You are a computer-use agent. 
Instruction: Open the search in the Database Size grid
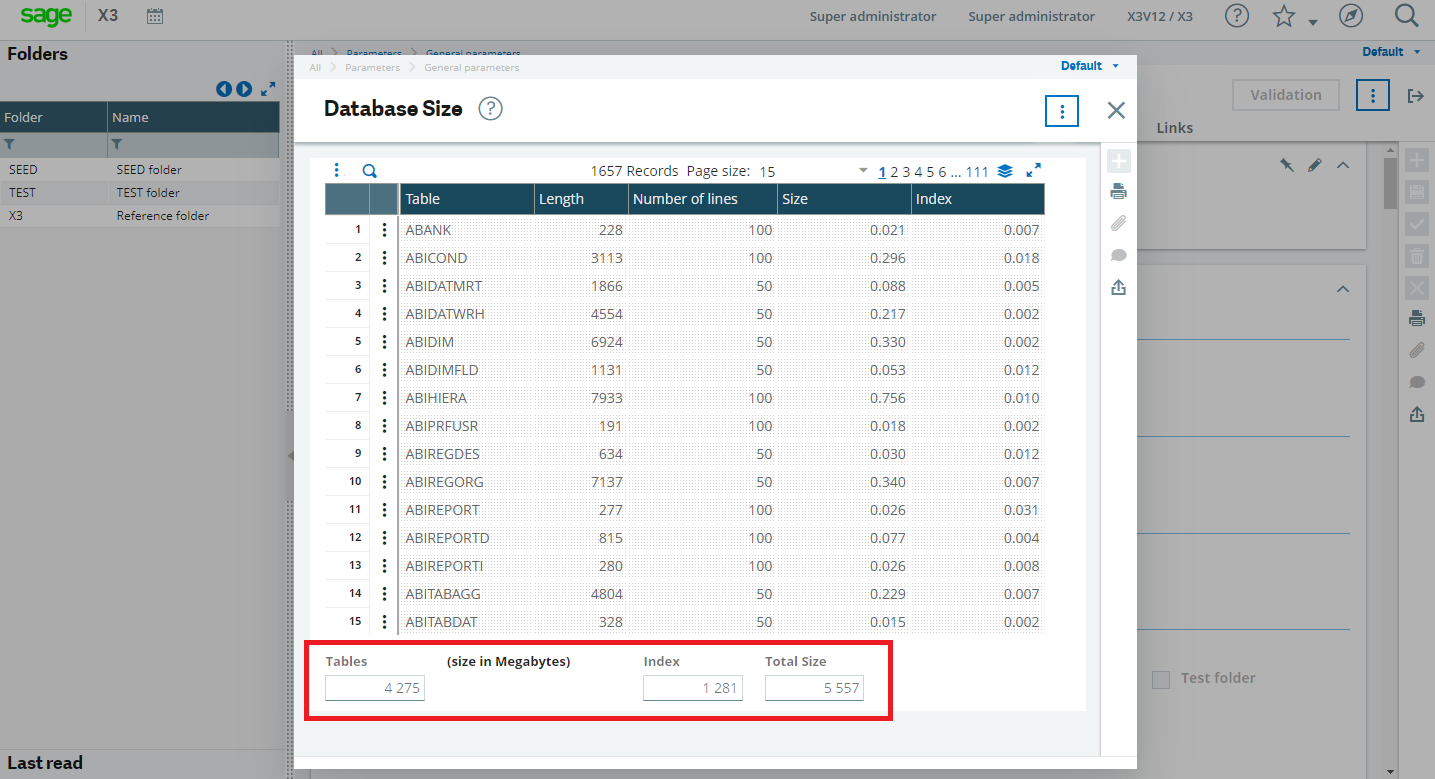point(369,170)
